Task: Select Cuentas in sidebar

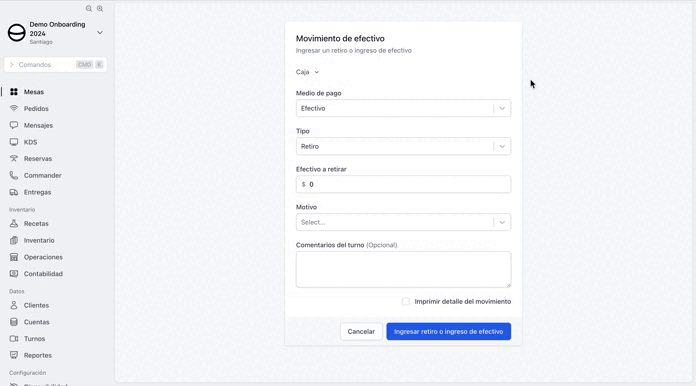Action: coord(36,322)
